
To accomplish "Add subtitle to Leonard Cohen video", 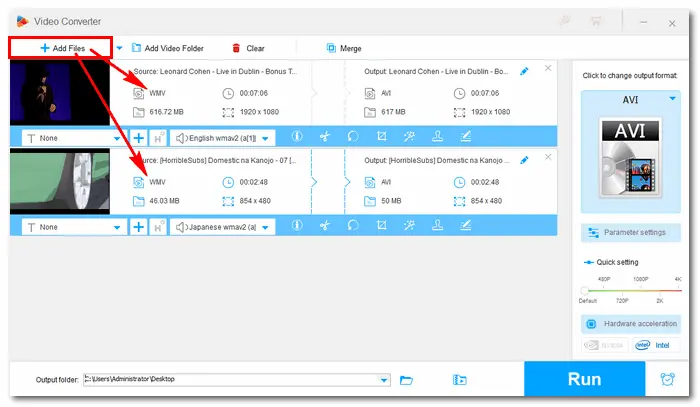I will [138, 138].
